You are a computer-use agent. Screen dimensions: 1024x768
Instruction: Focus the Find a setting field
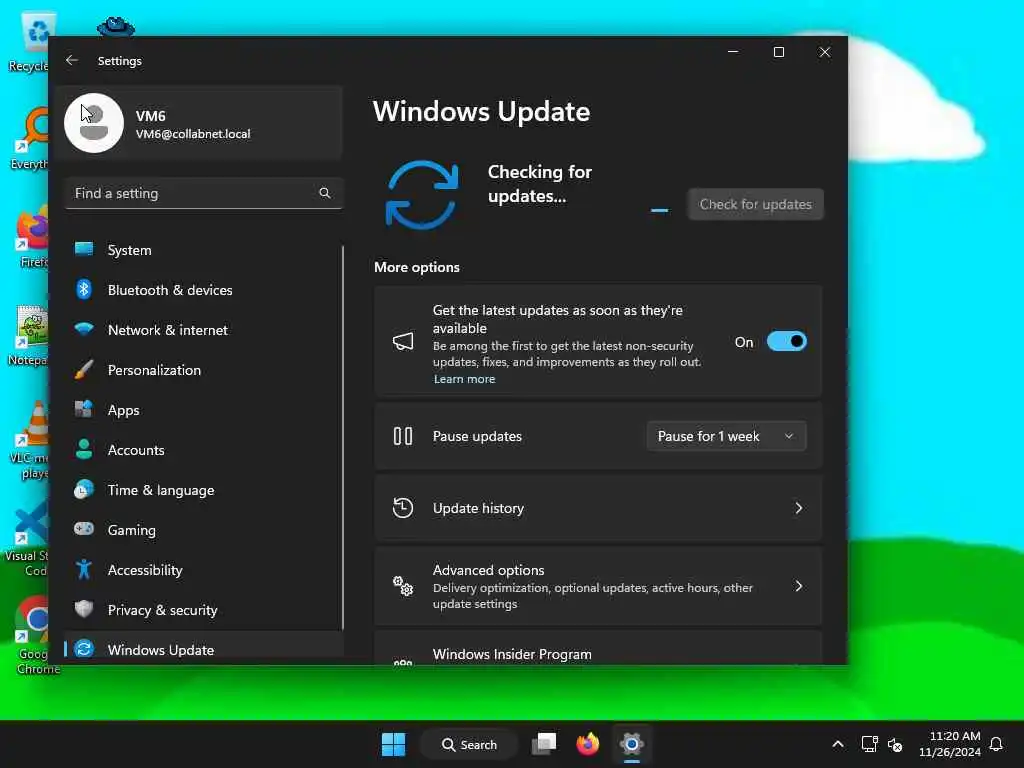click(204, 193)
